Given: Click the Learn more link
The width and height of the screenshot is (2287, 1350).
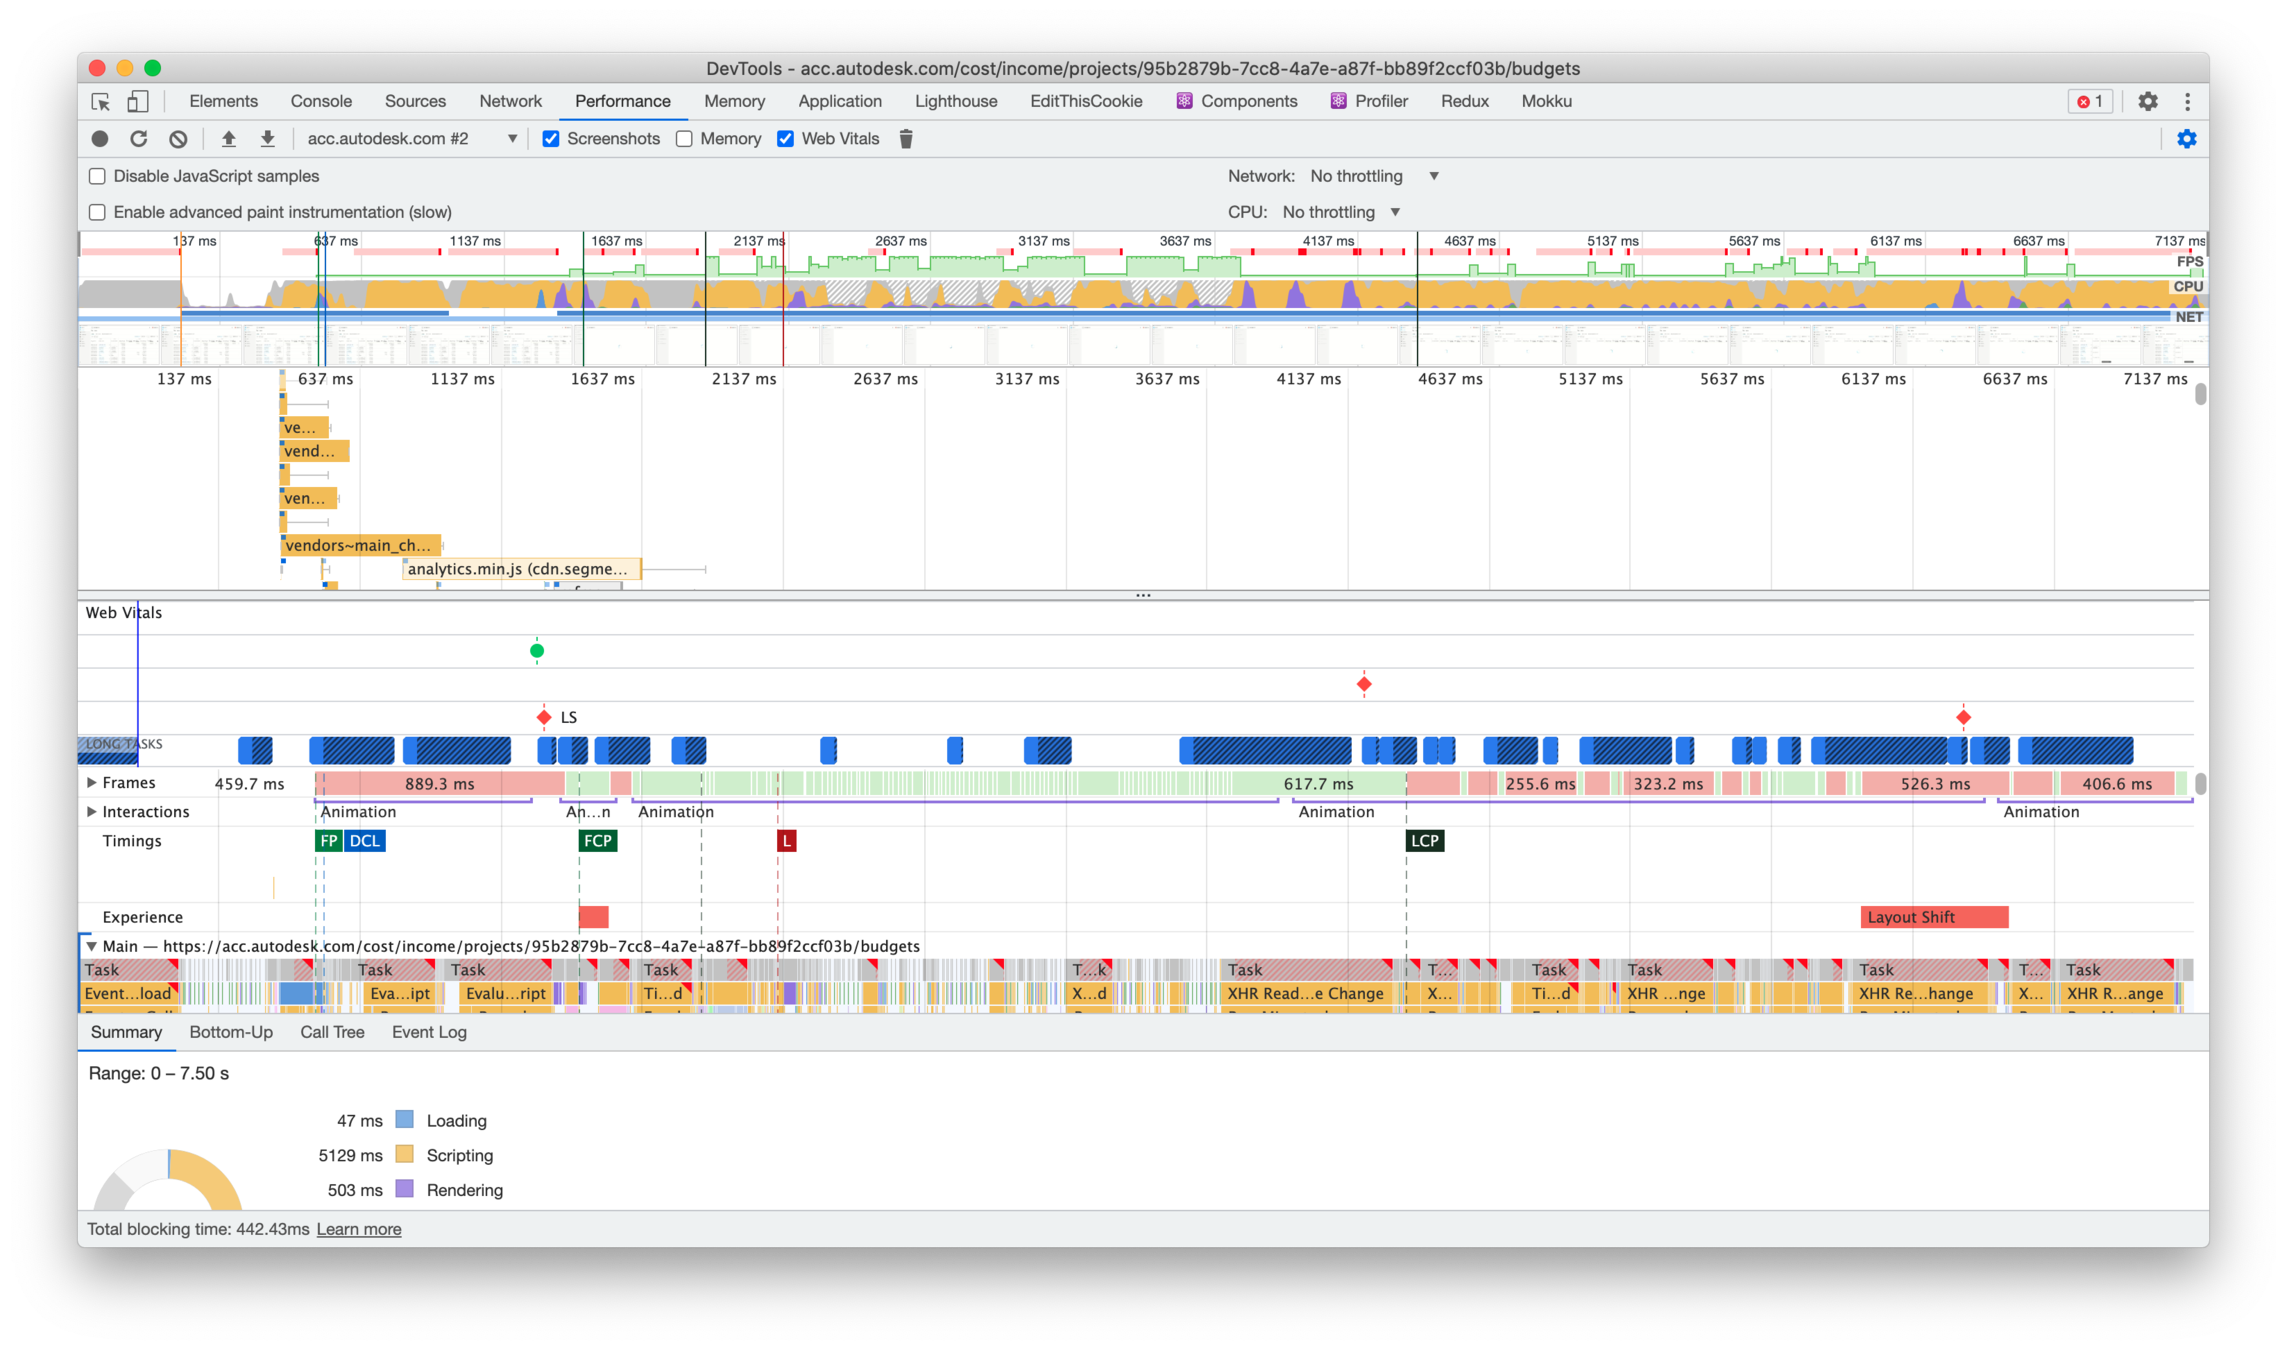Looking at the screenshot, I should coord(359,1229).
